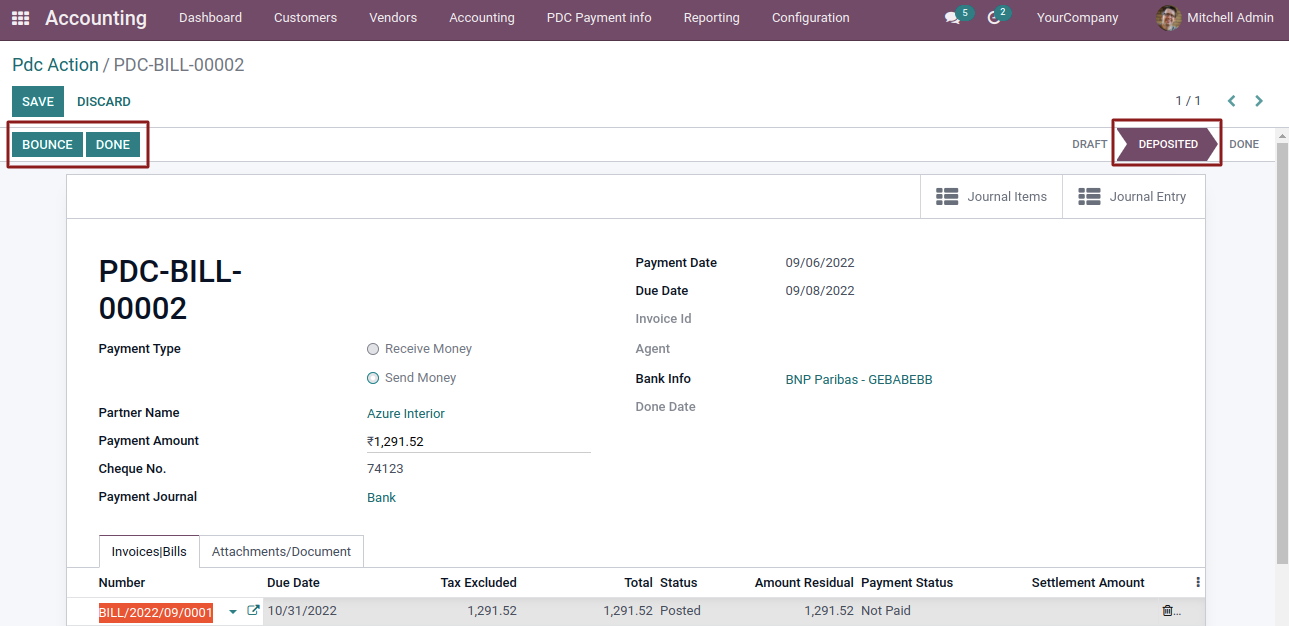Click the 1 / 1 pager counter
1289x626 pixels.
(1188, 101)
